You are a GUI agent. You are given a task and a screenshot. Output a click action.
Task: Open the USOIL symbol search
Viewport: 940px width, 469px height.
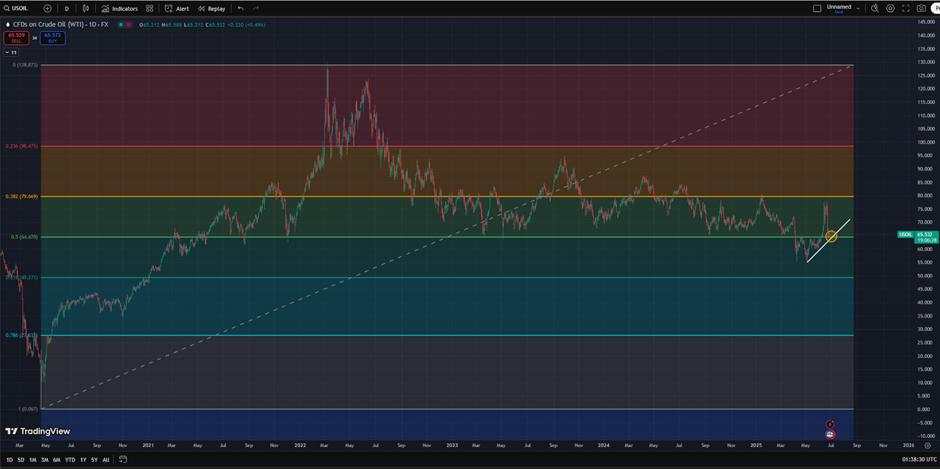click(17, 8)
